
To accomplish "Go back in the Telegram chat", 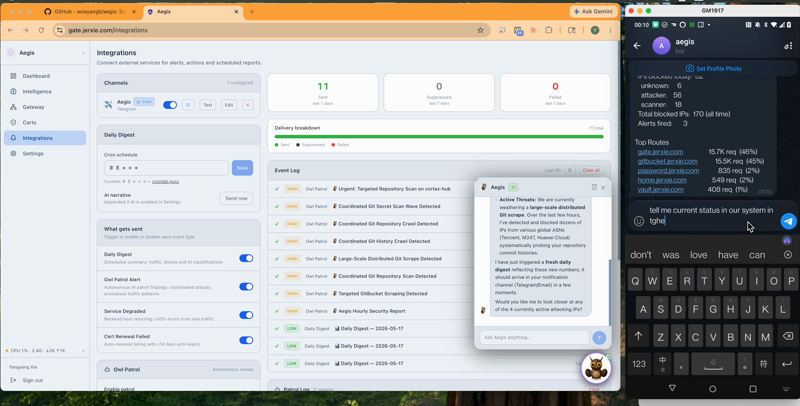I will pyautogui.click(x=637, y=45).
